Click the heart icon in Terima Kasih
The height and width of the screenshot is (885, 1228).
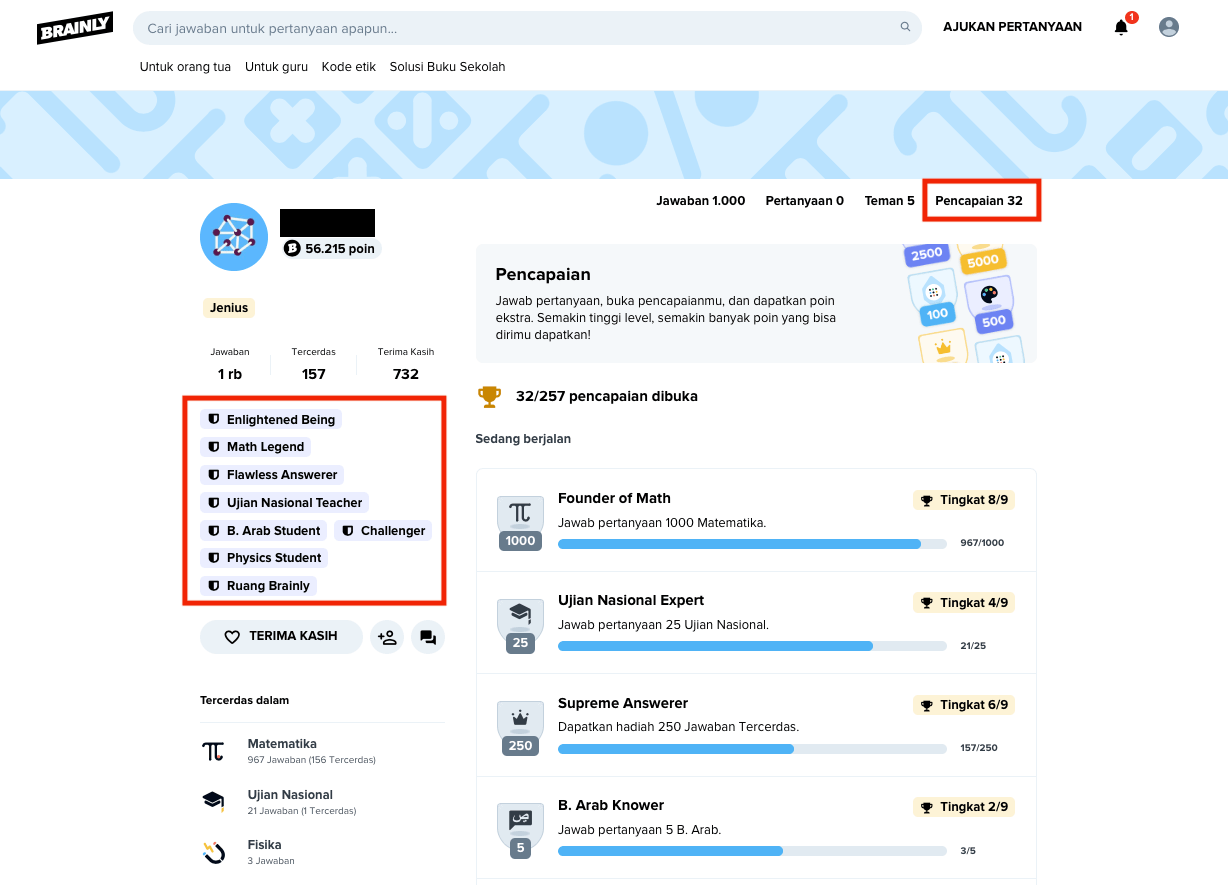pyautogui.click(x=232, y=637)
